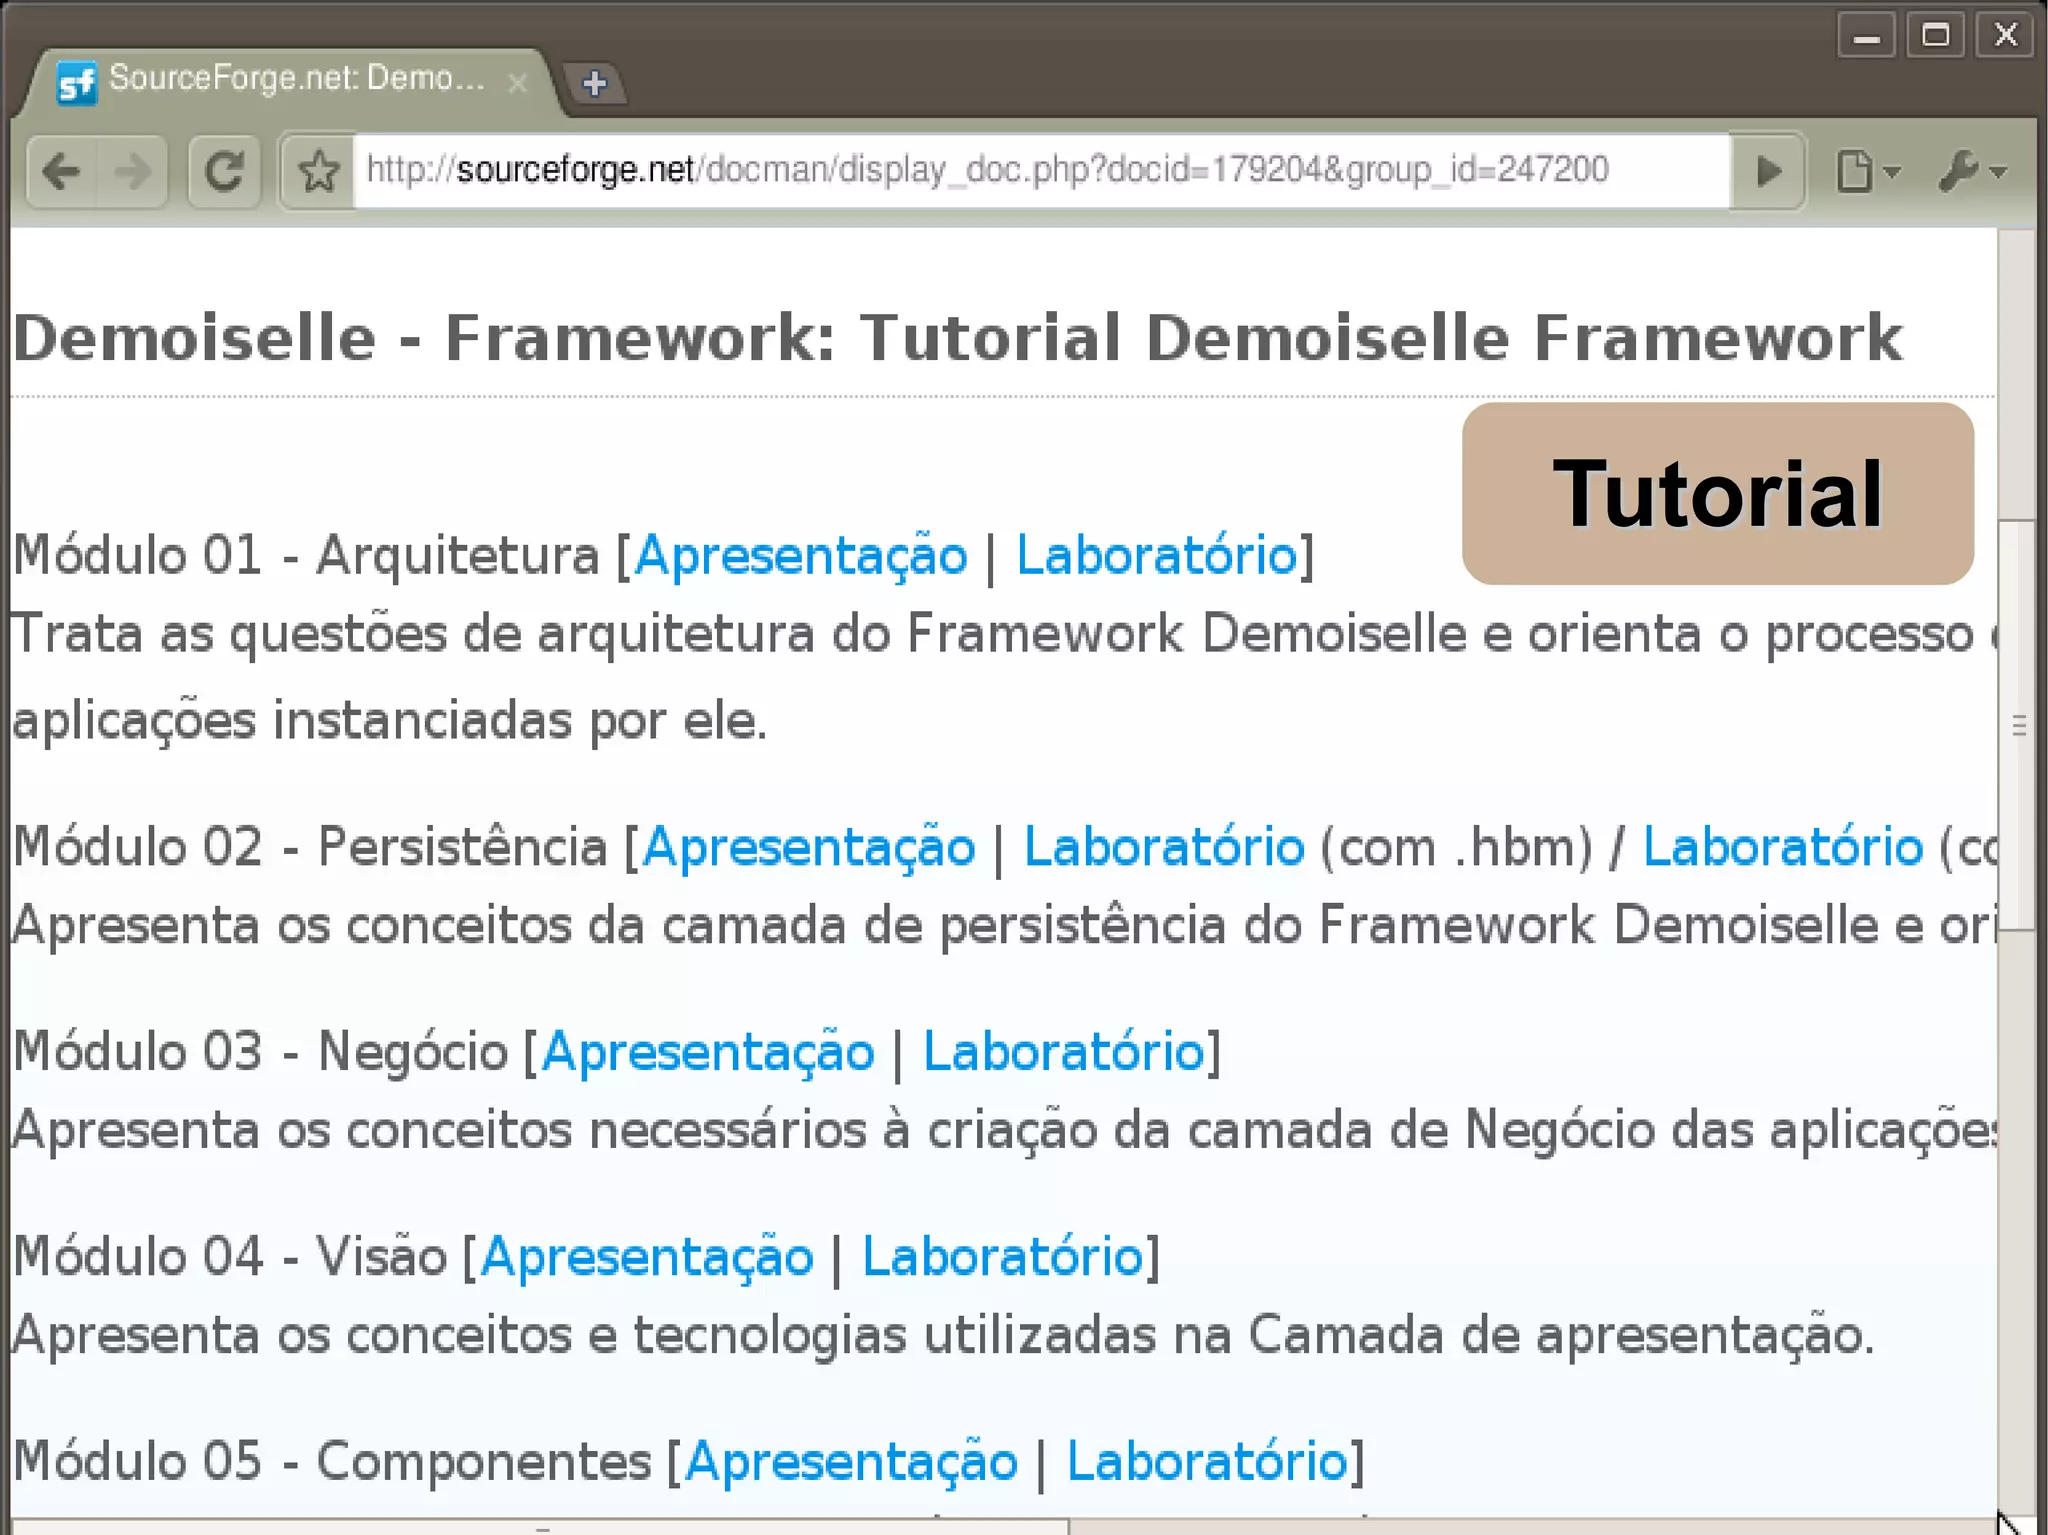Open Módulo 03 Laboratório link
This screenshot has height=1535, width=2048.
pyautogui.click(x=1063, y=1052)
